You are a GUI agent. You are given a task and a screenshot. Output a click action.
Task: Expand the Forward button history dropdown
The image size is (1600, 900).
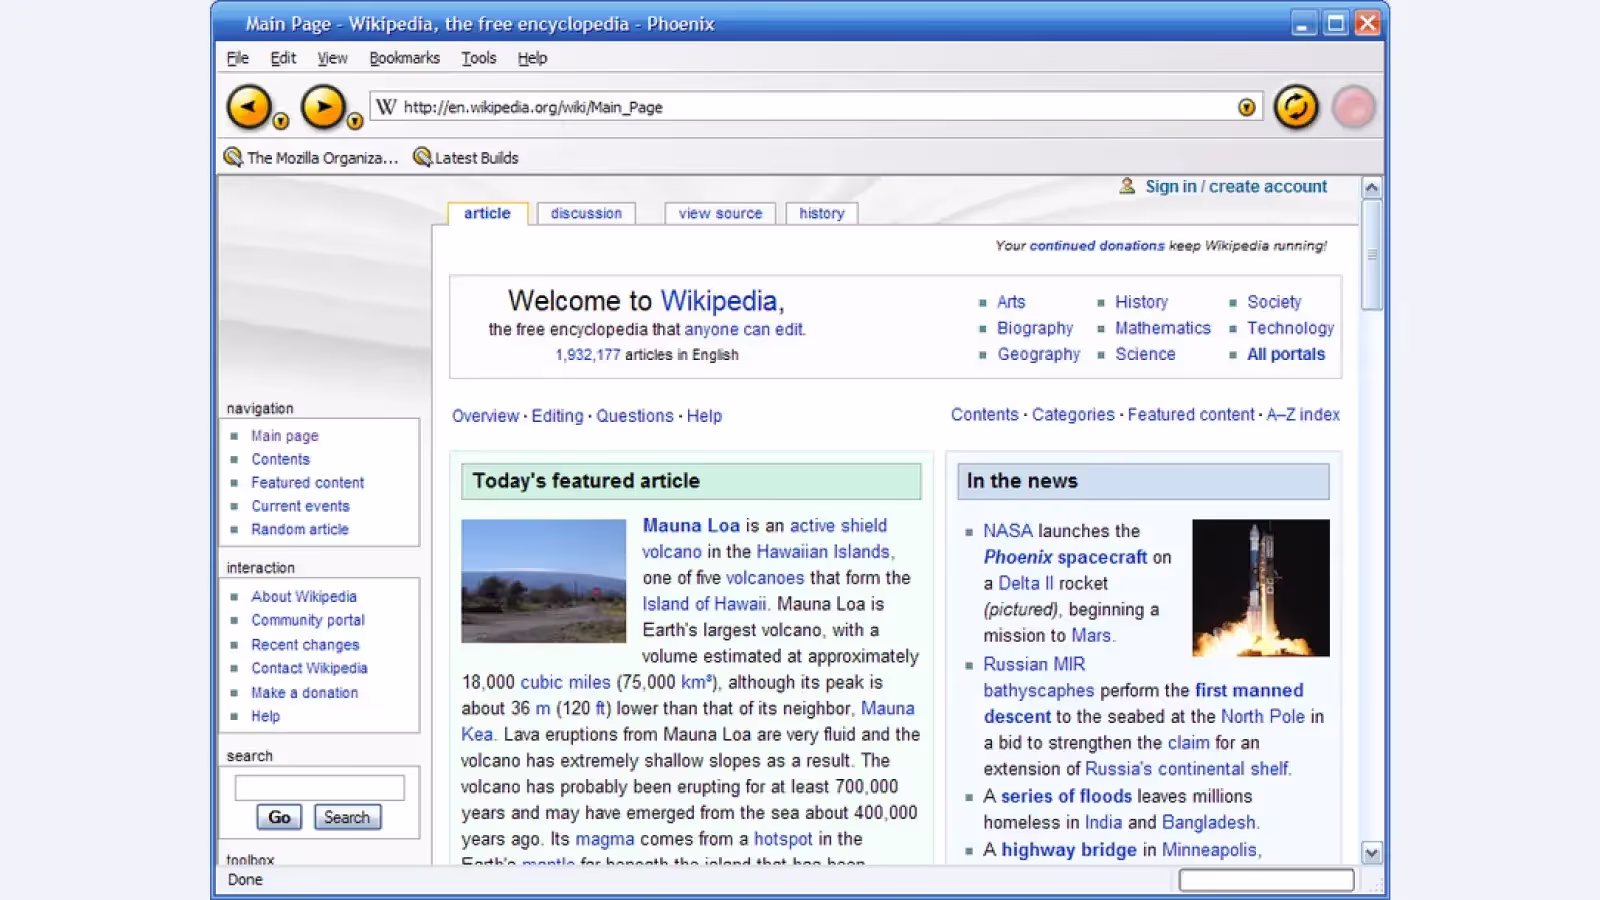point(355,122)
